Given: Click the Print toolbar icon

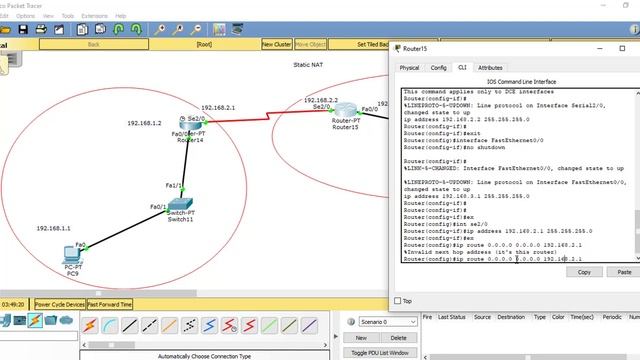Looking at the screenshot, I should (x=41, y=29).
